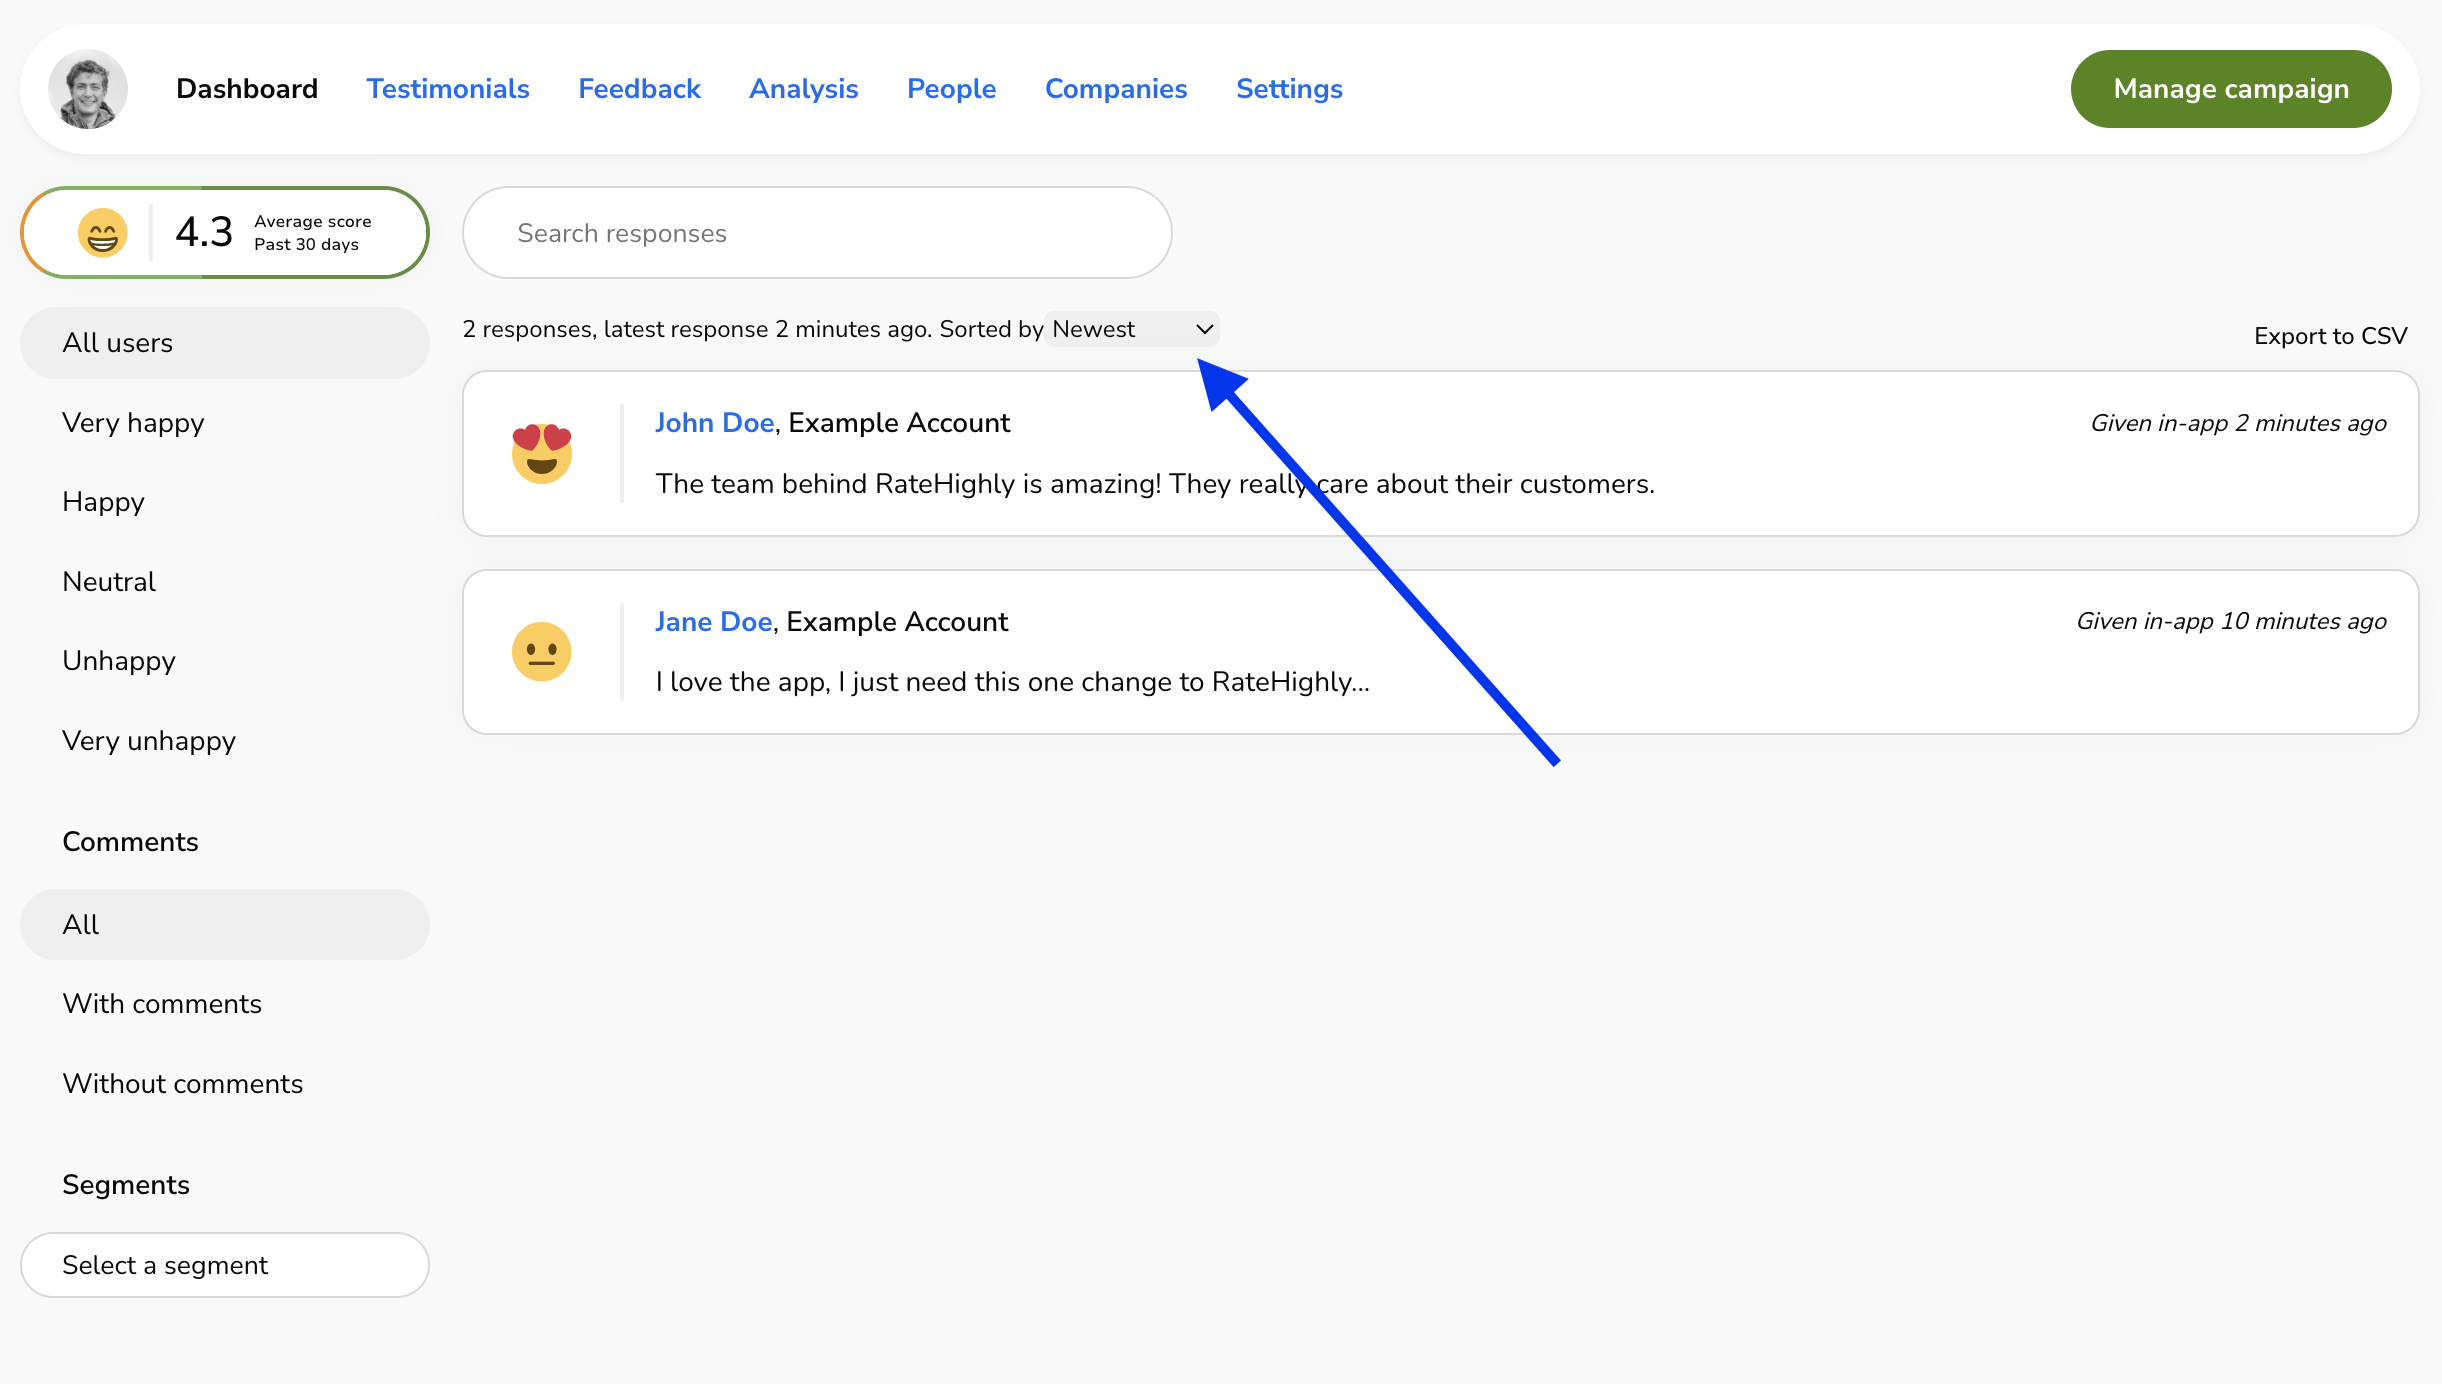Click the Analysis navigation icon
Screen dimensions: 2442x1384
pos(805,89)
